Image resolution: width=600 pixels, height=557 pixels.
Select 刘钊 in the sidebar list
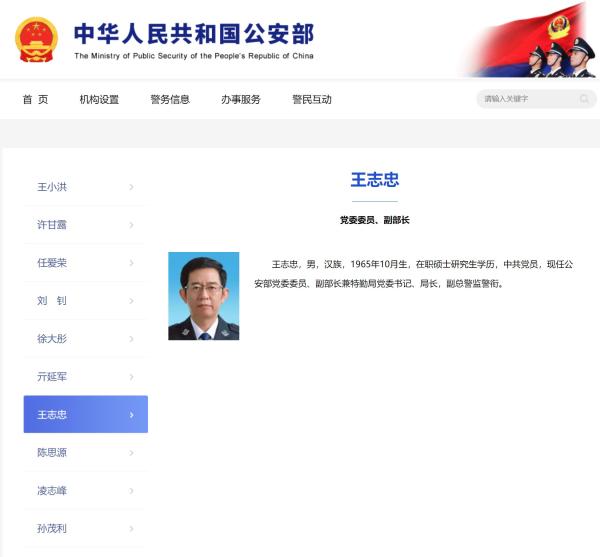tap(86, 301)
